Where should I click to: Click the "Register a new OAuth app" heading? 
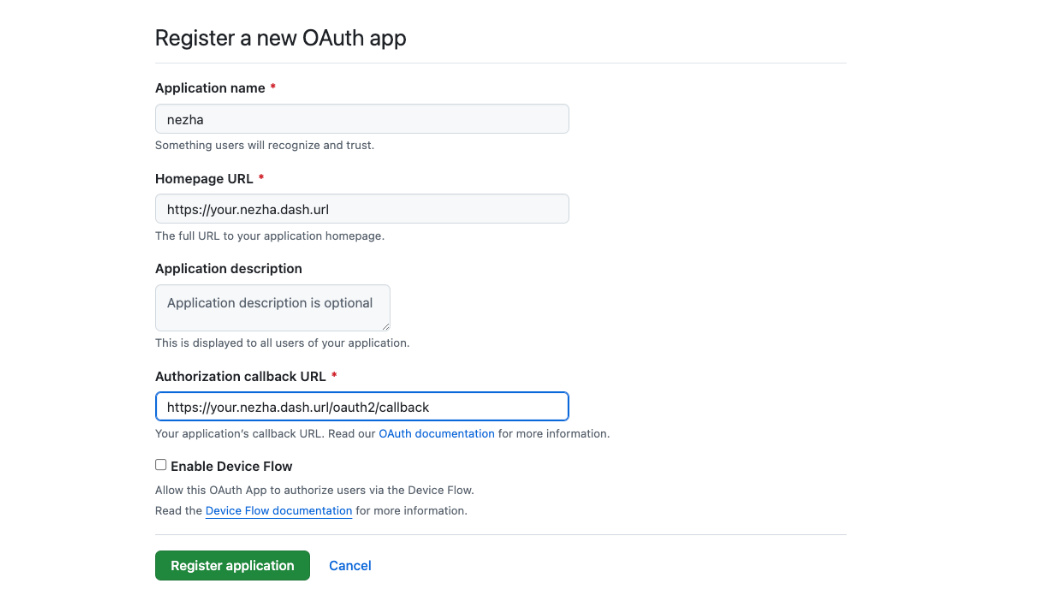coord(280,39)
